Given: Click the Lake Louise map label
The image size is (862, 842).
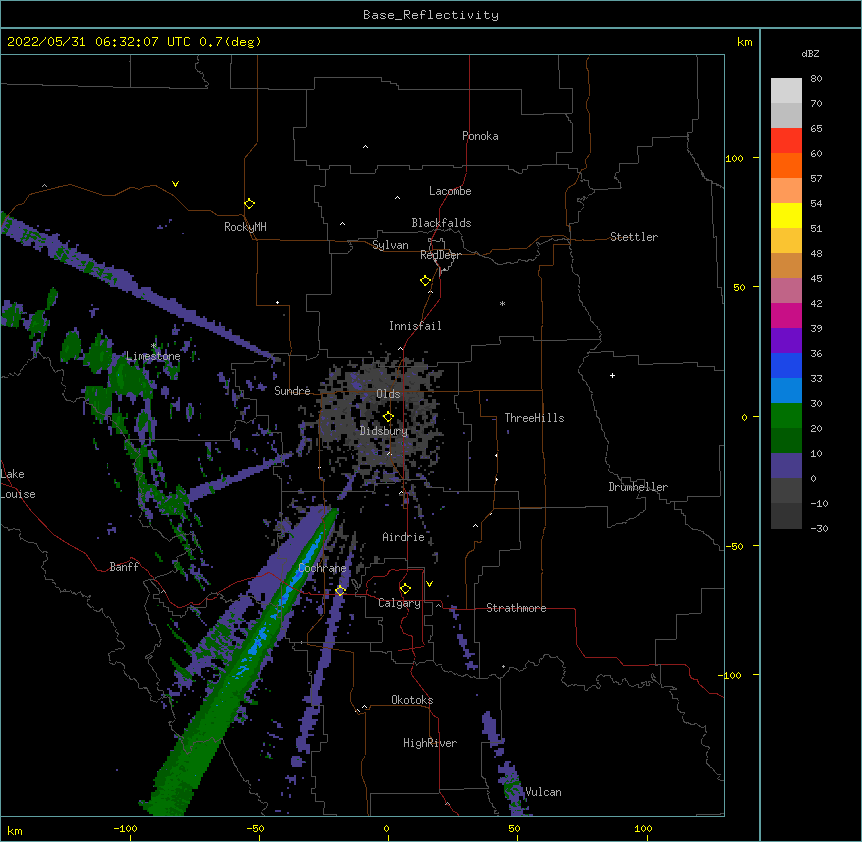Looking at the screenshot, I should 18,484.
